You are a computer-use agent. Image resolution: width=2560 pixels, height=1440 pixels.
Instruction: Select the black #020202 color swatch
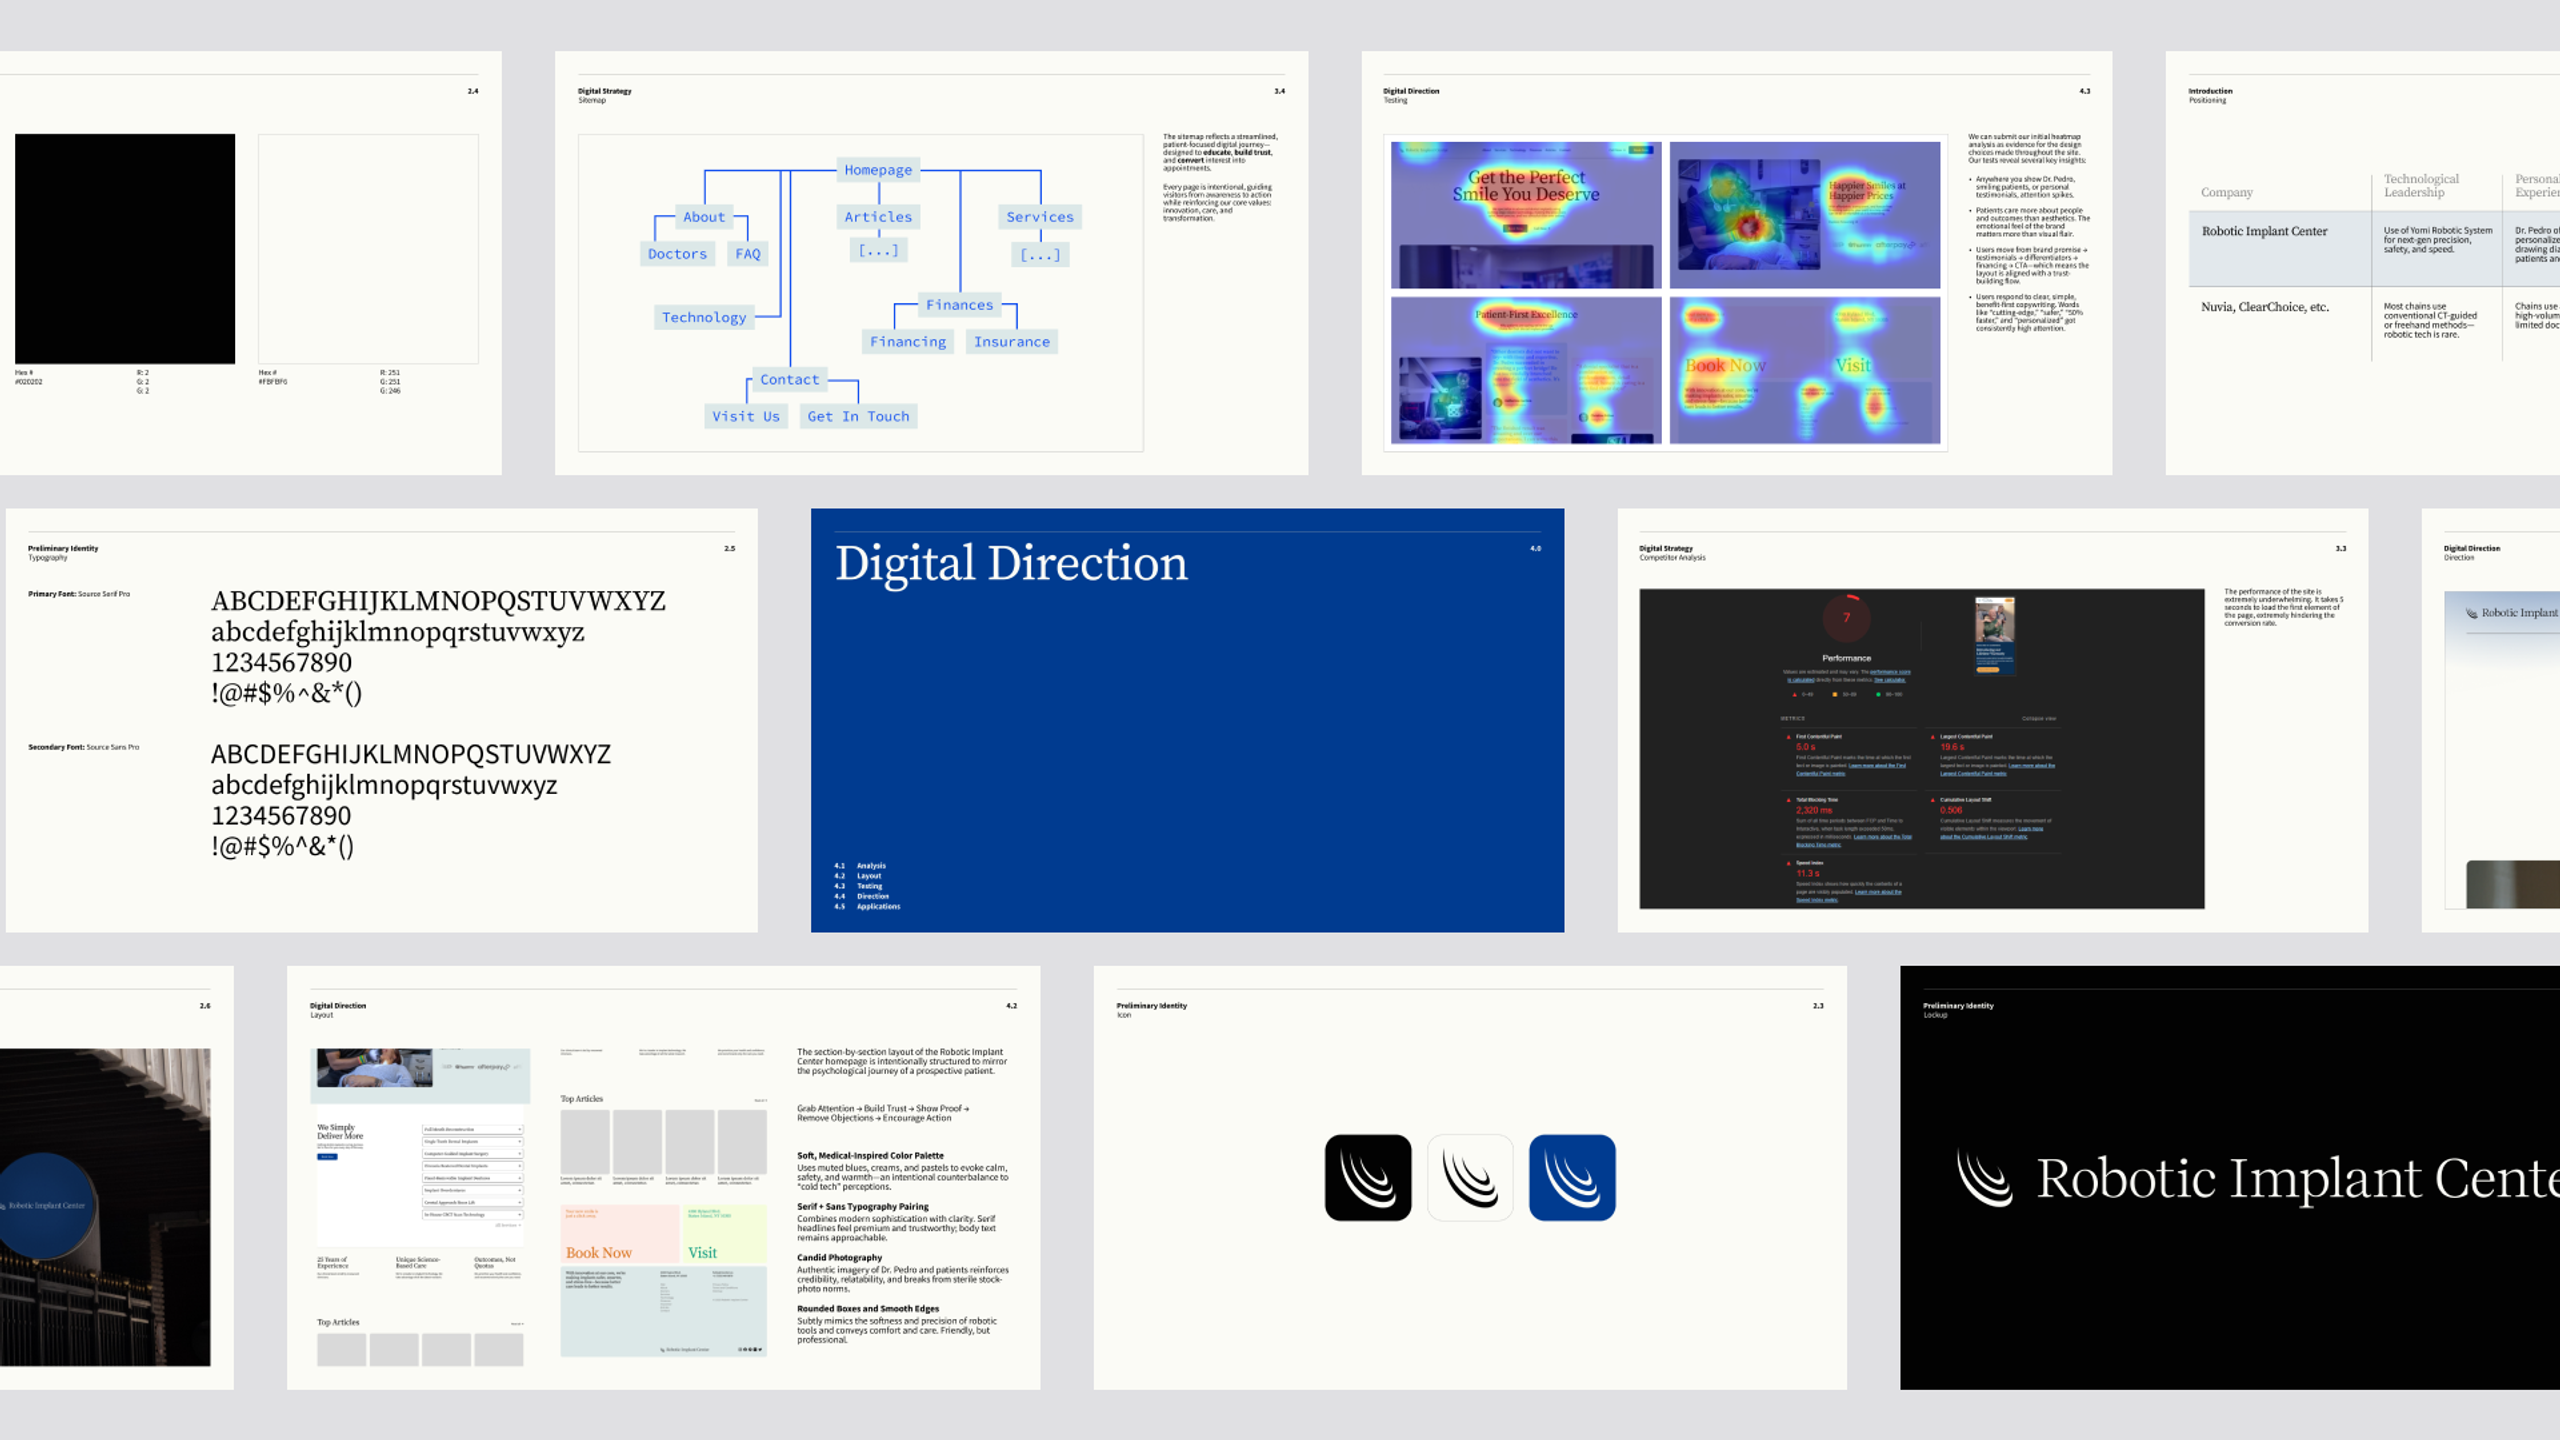[x=125, y=249]
